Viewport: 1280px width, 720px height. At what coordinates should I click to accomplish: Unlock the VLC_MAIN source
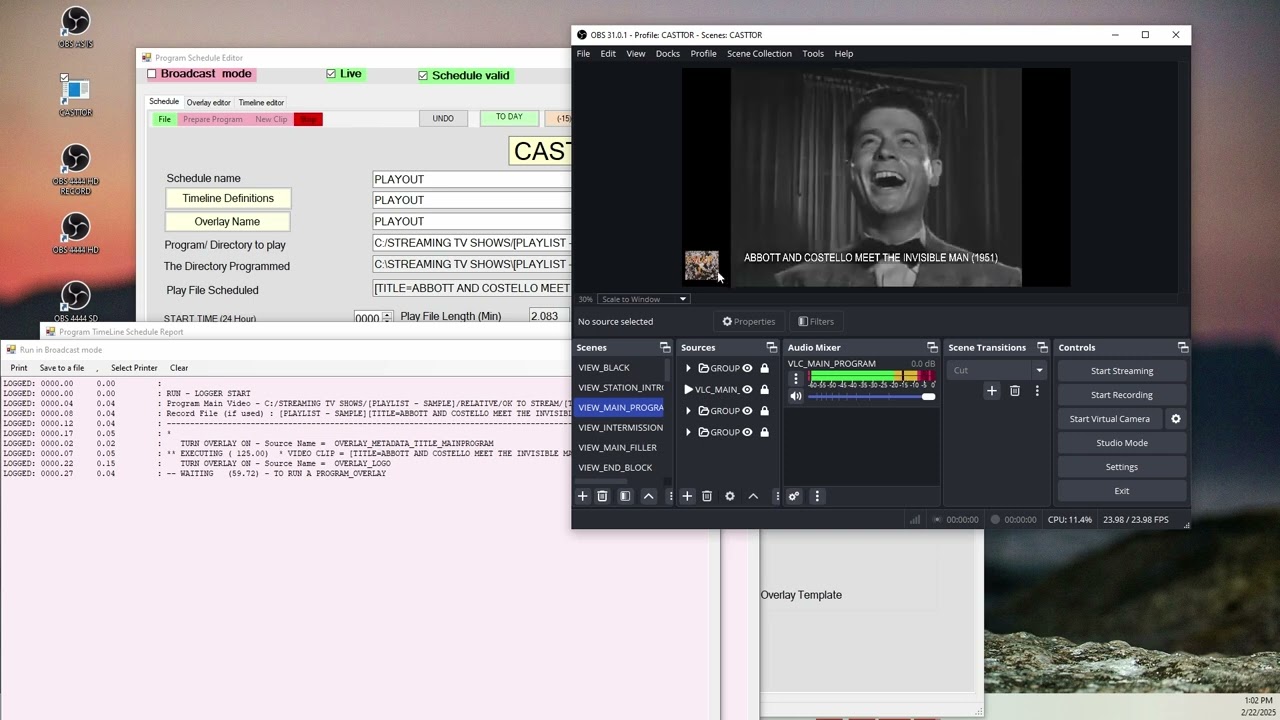tap(764, 390)
